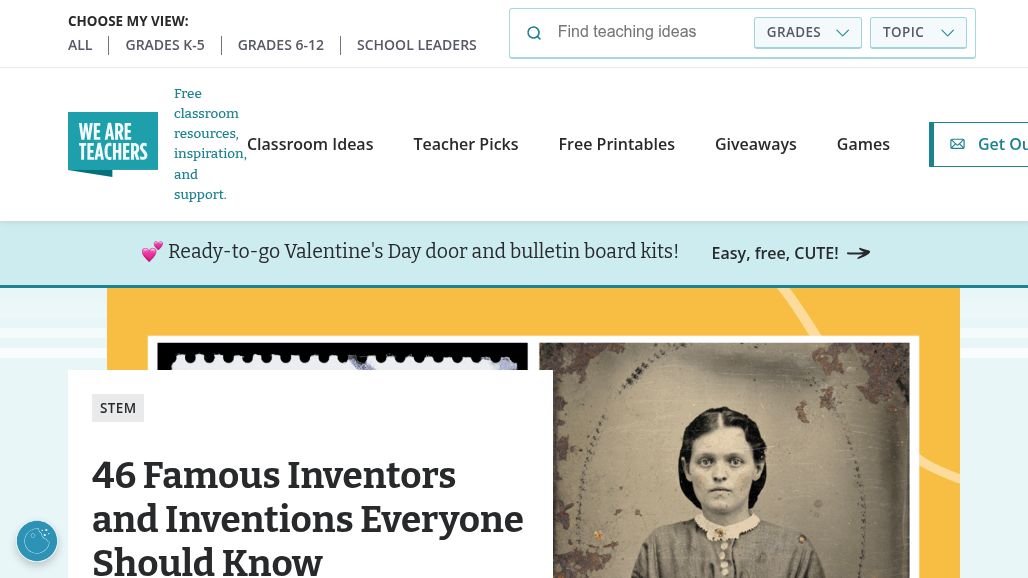Image resolution: width=1028 pixels, height=578 pixels.
Task: Open the Classroom Ideas menu
Action: coord(310,144)
